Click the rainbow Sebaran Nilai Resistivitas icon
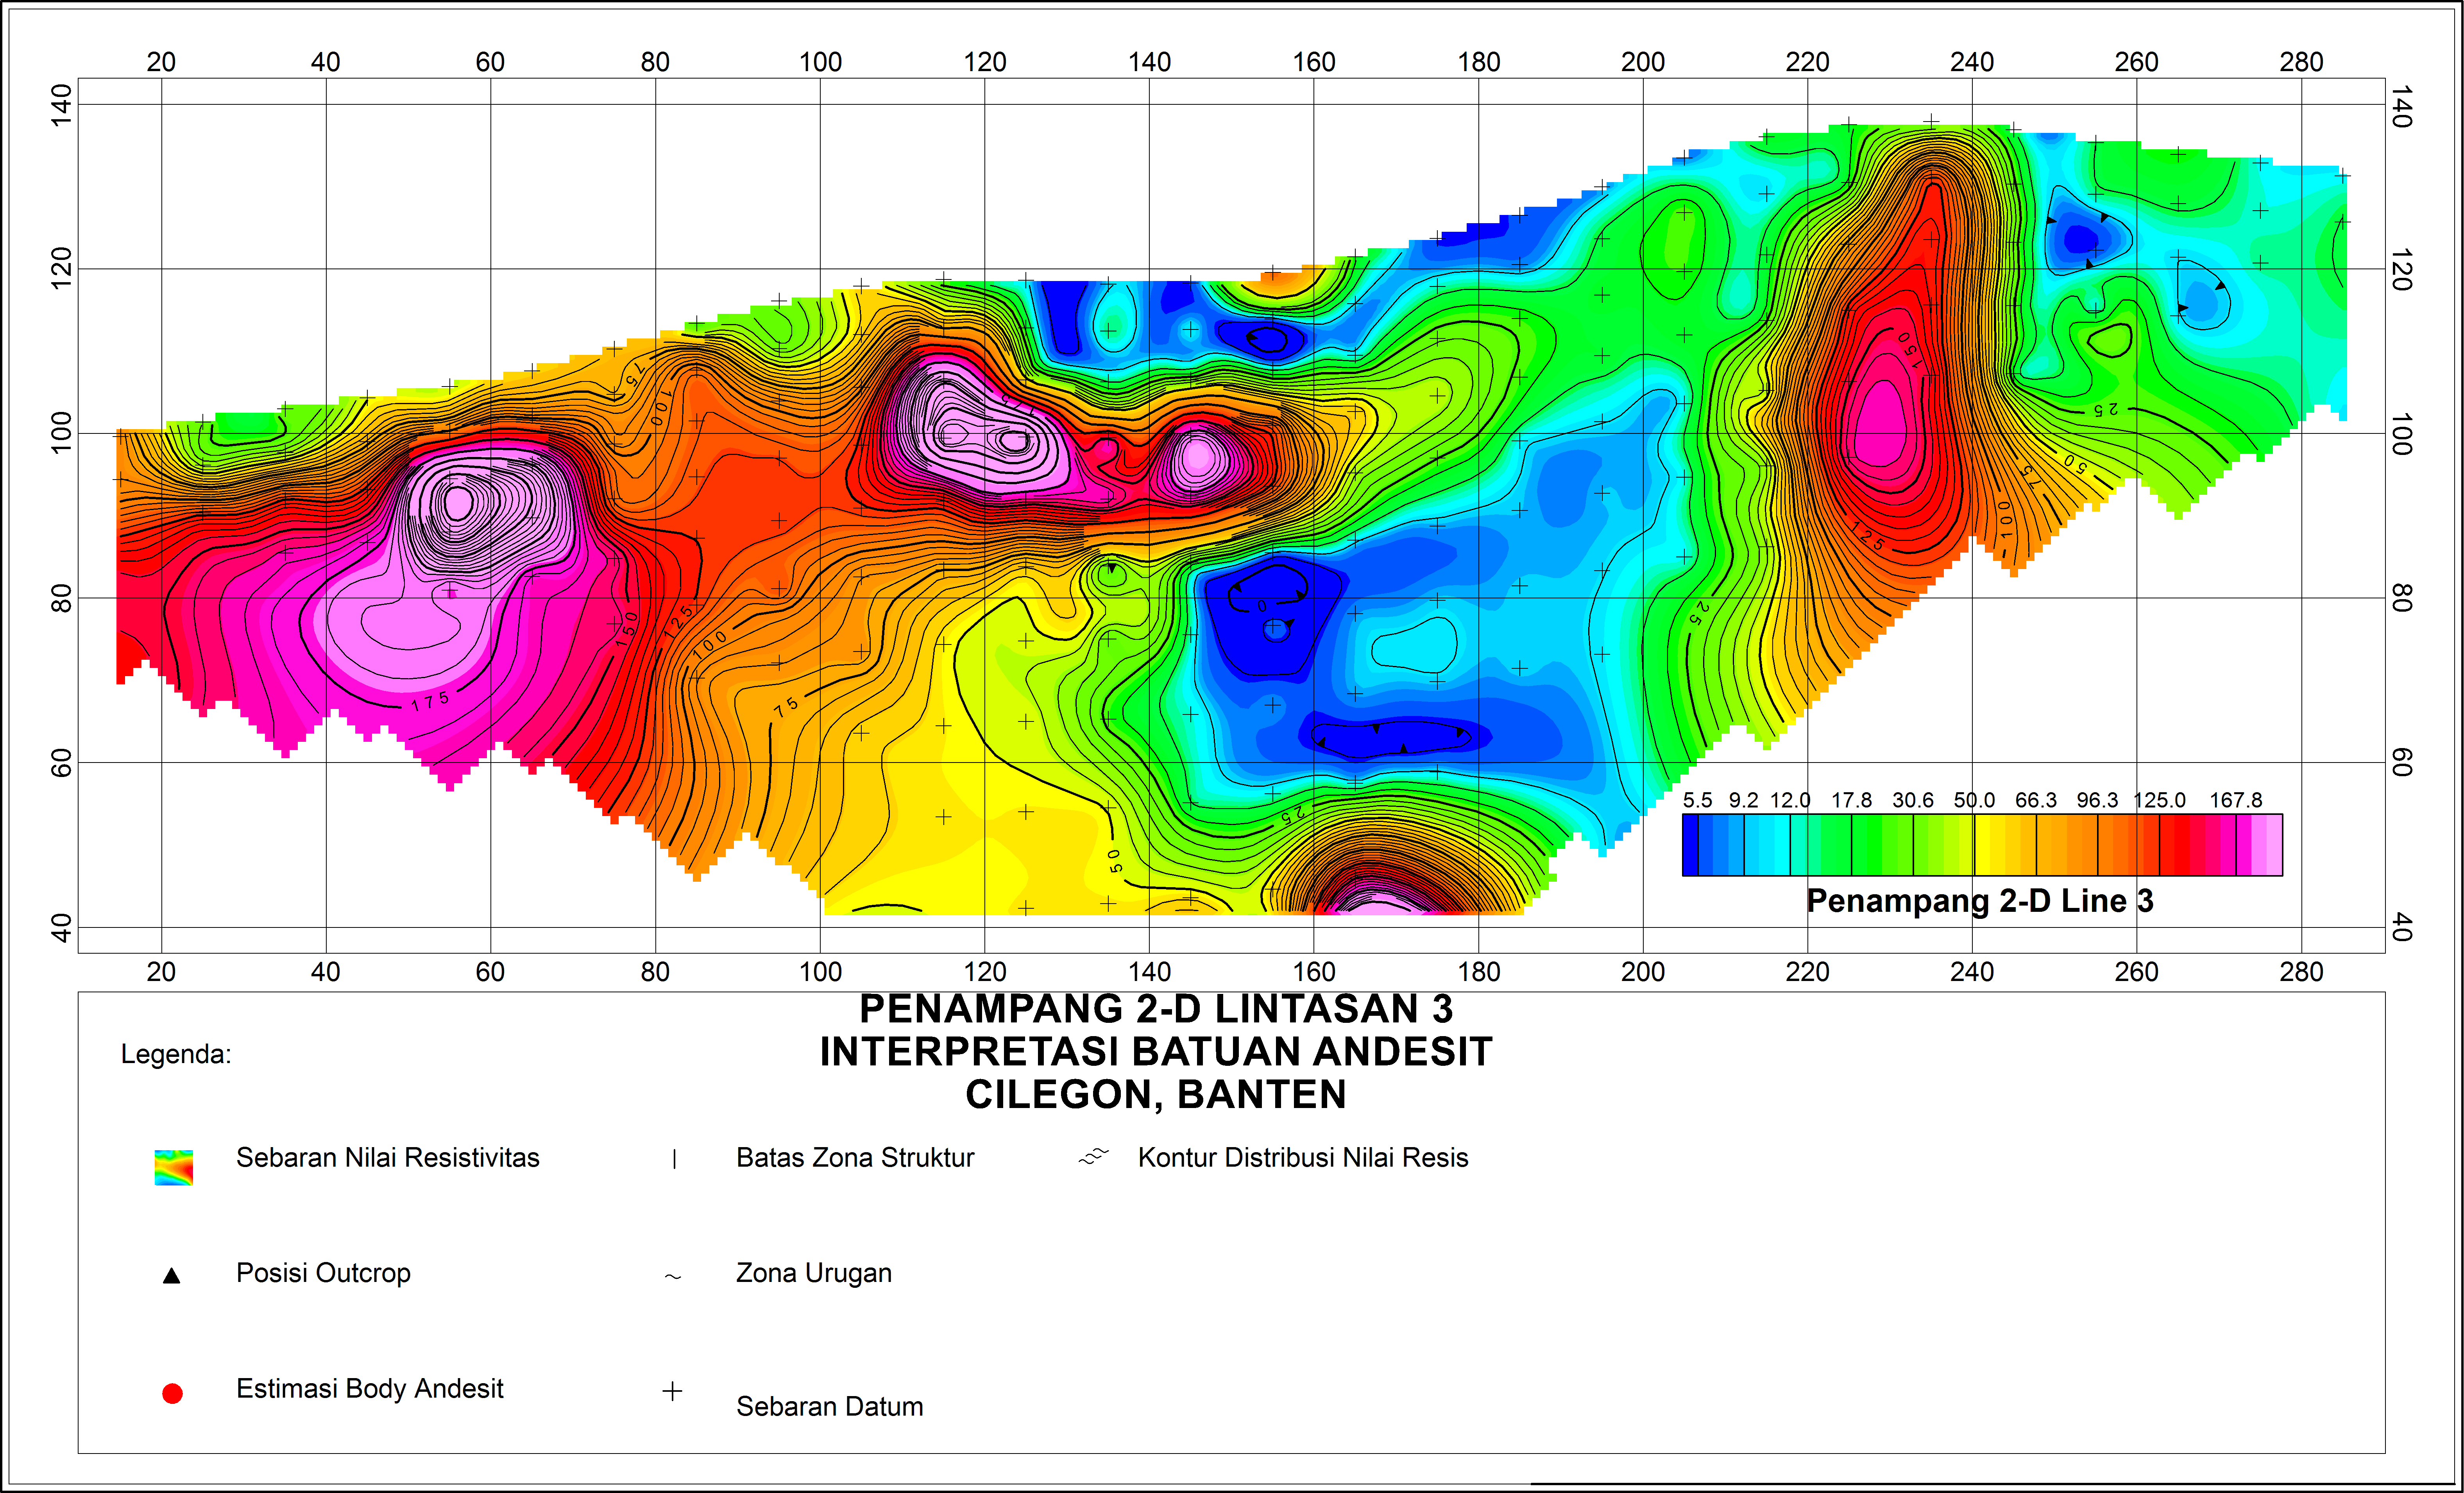This screenshot has height=1493, width=2464. [173, 1167]
